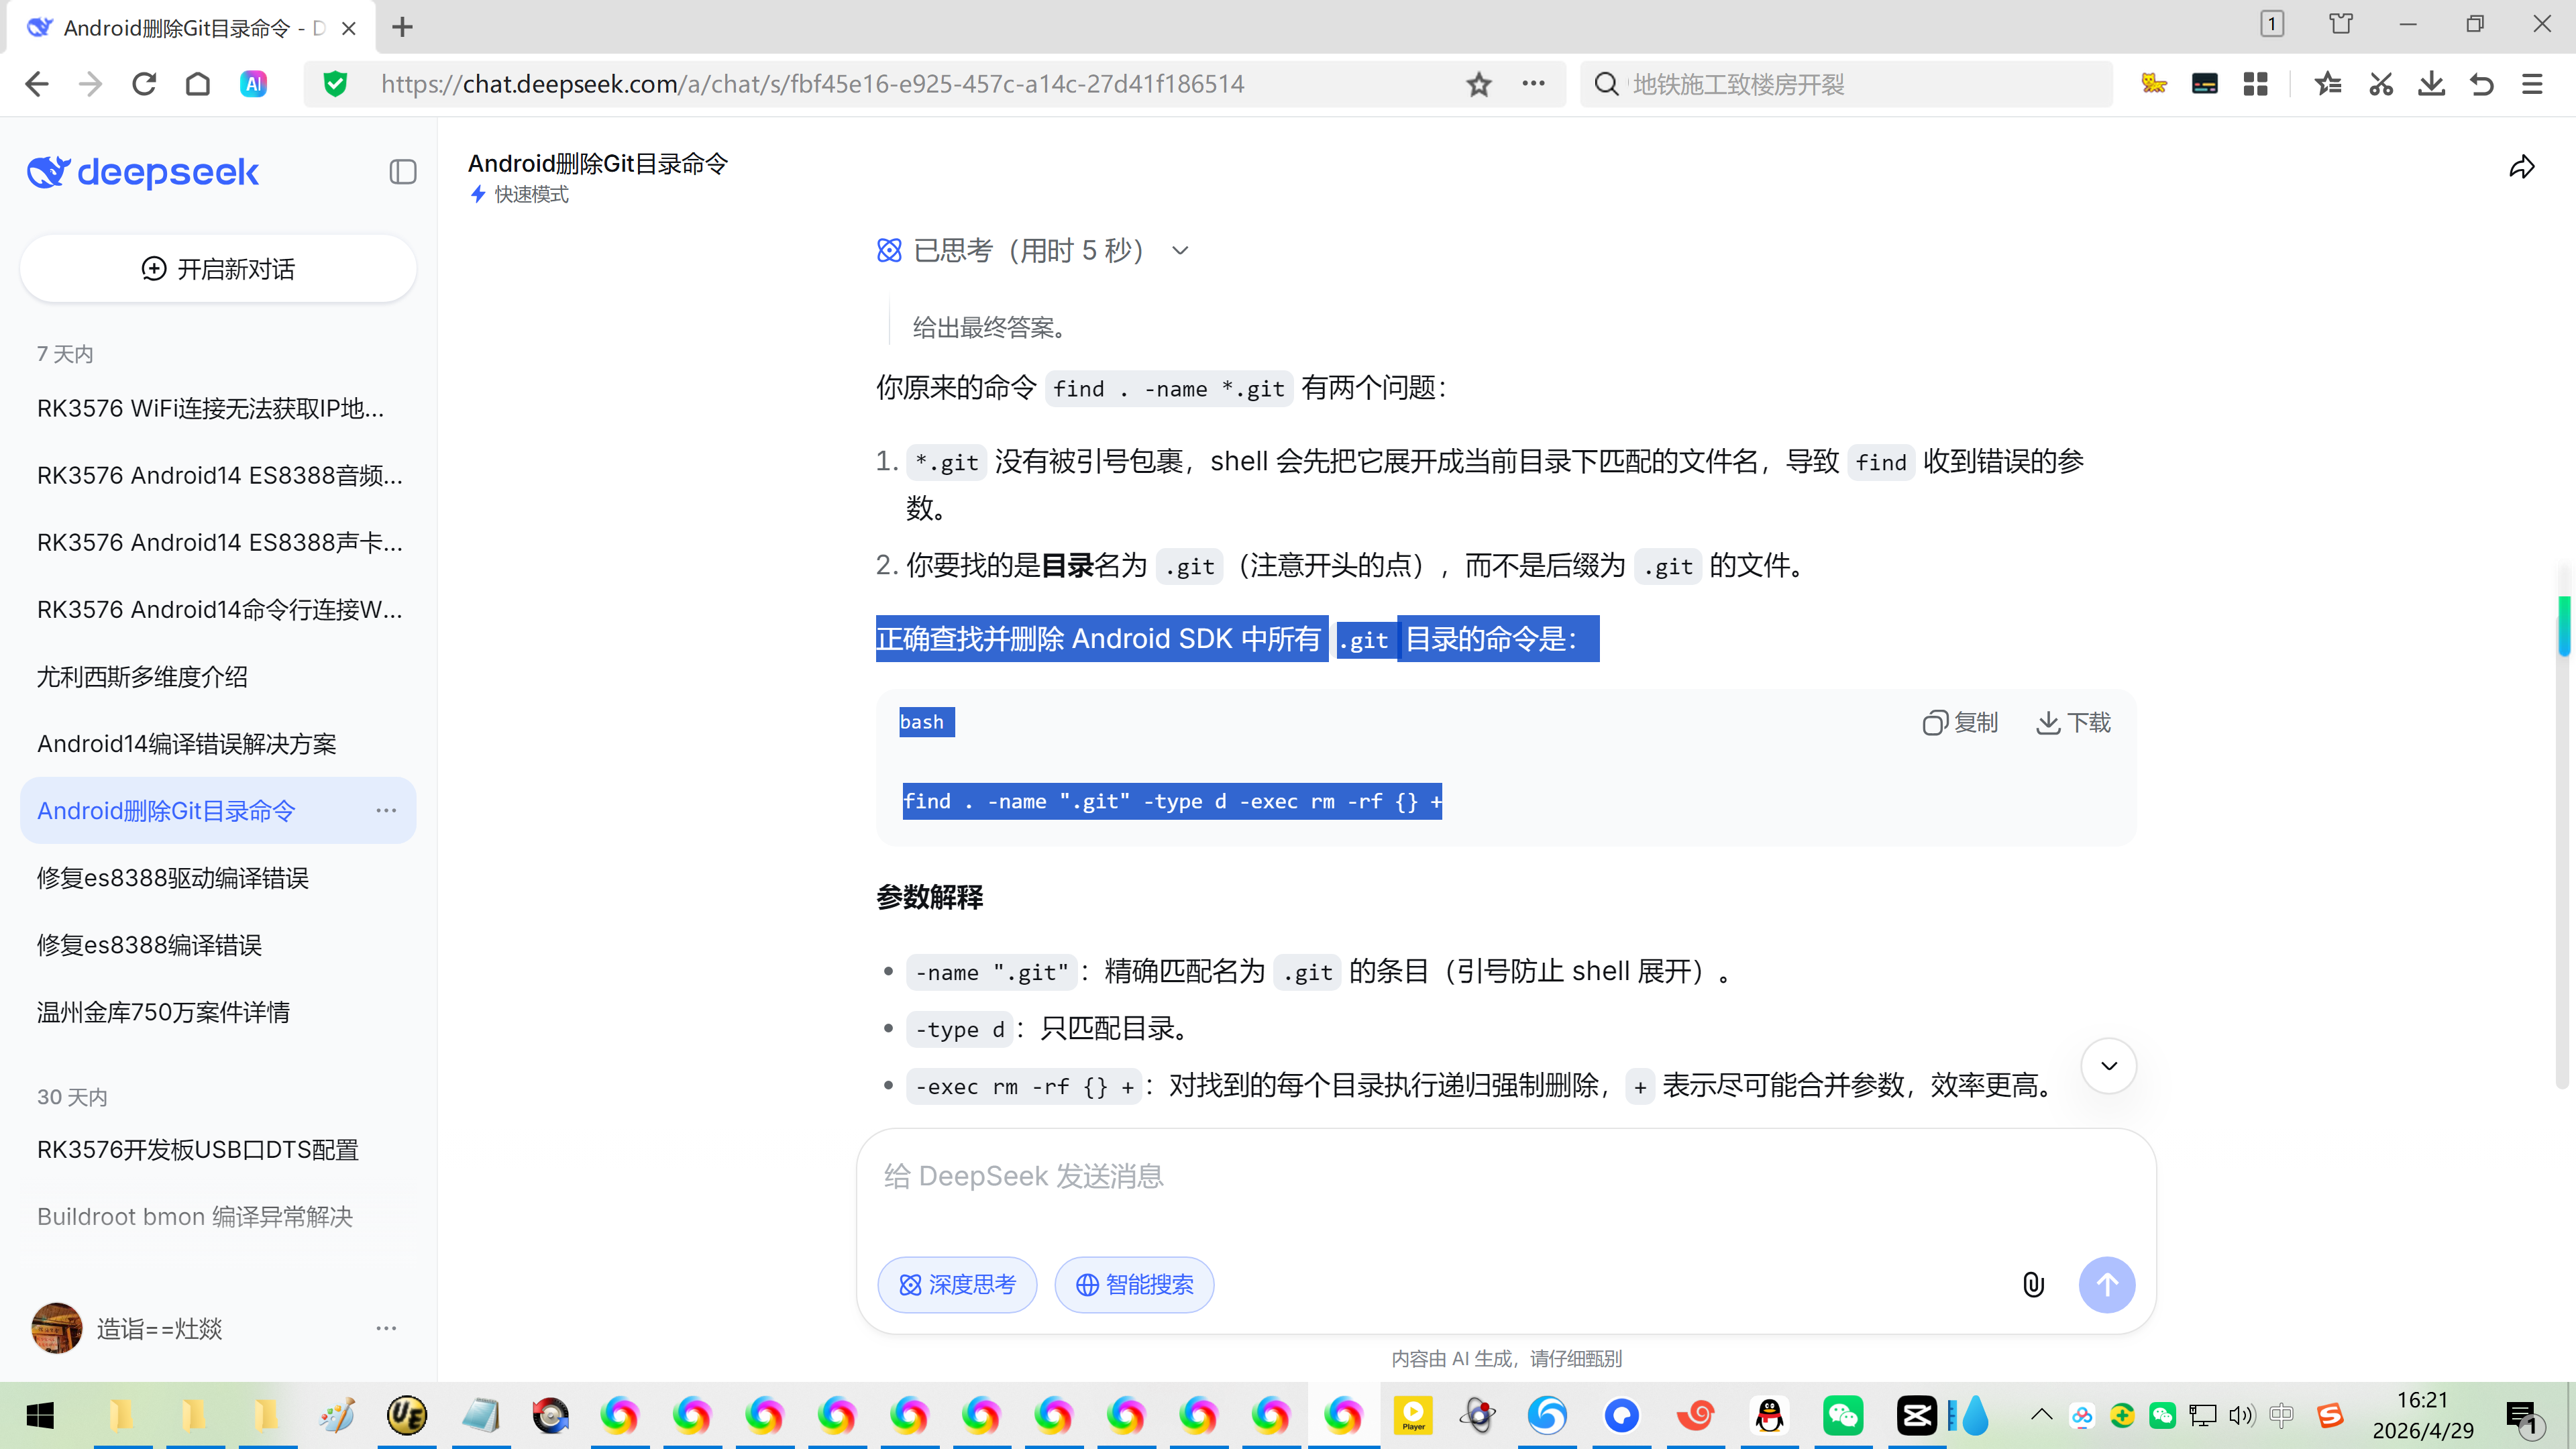Image resolution: width=2576 pixels, height=1449 pixels.
Task: Bookmark this page with star icon
Action: tap(1478, 84)
